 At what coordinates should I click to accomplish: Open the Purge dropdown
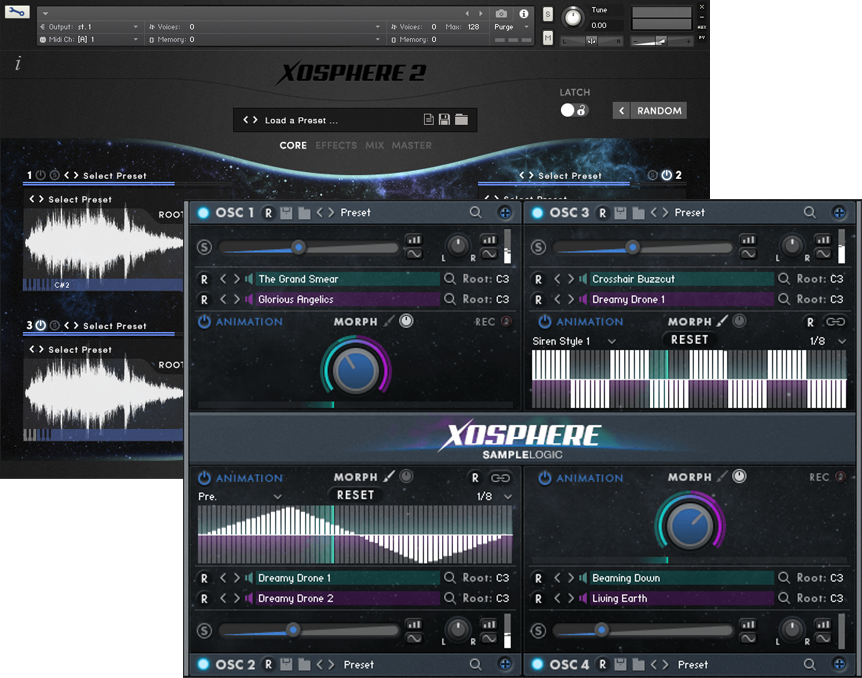[x=511, y=27]
